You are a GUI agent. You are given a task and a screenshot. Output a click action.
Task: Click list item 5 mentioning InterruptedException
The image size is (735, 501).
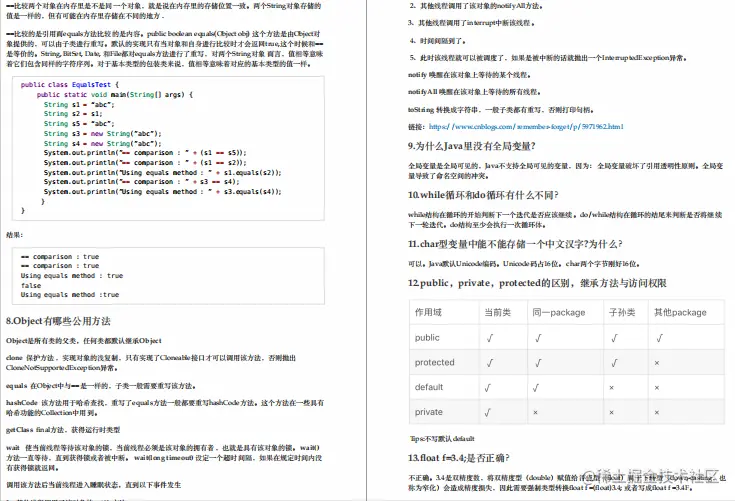click(548, 58)
